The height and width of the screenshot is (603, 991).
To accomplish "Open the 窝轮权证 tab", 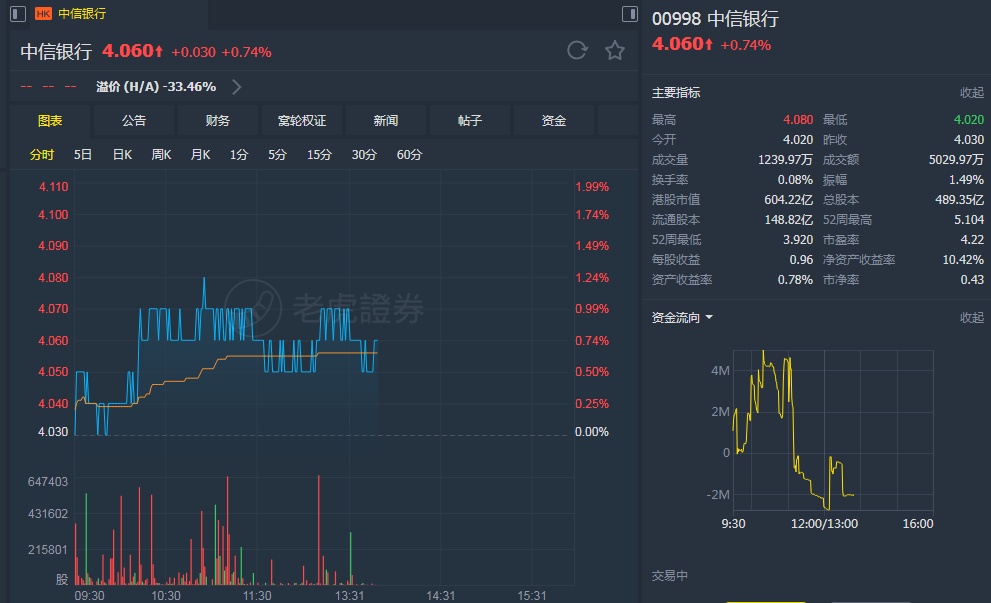I will coord(302,121).
